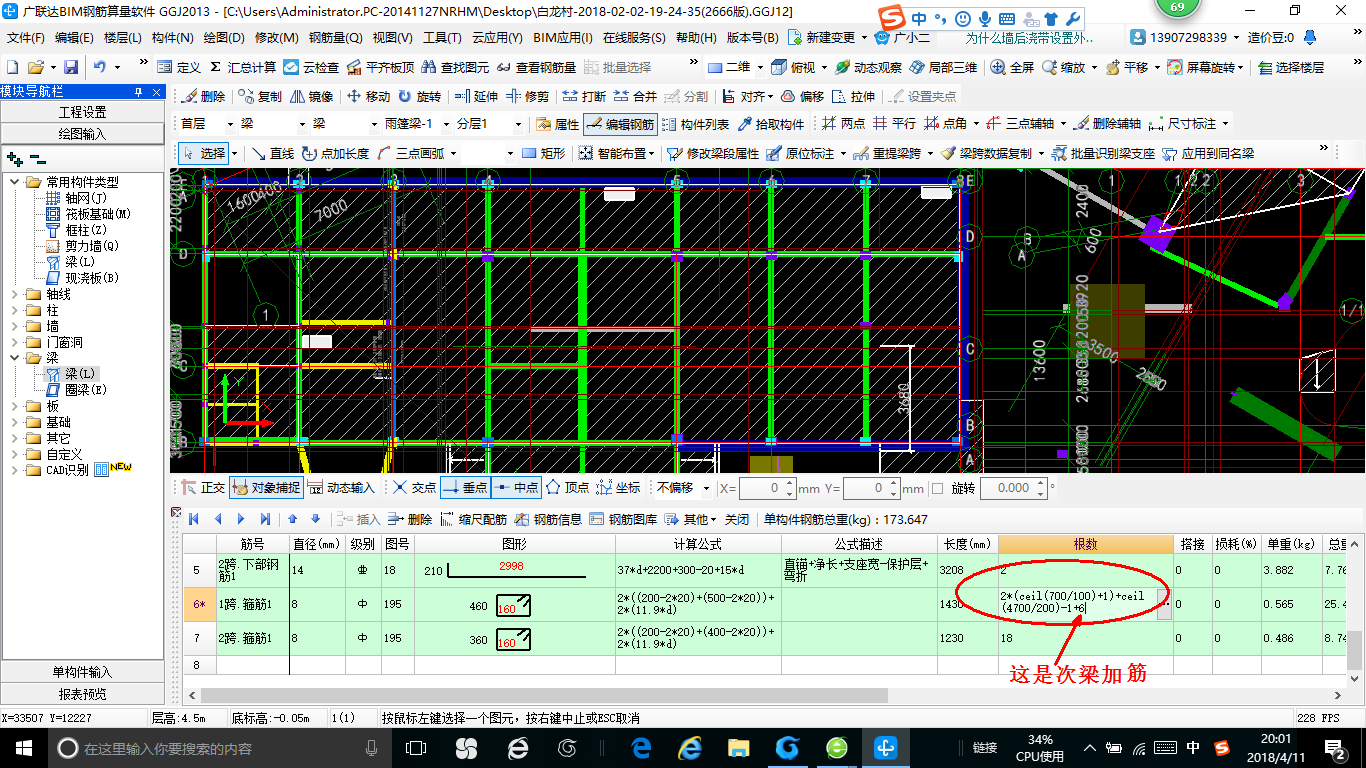The width and height of the screenshot is (1366, 768).
Task: Open the 帮助(H) menu
Action: point(696,38)
